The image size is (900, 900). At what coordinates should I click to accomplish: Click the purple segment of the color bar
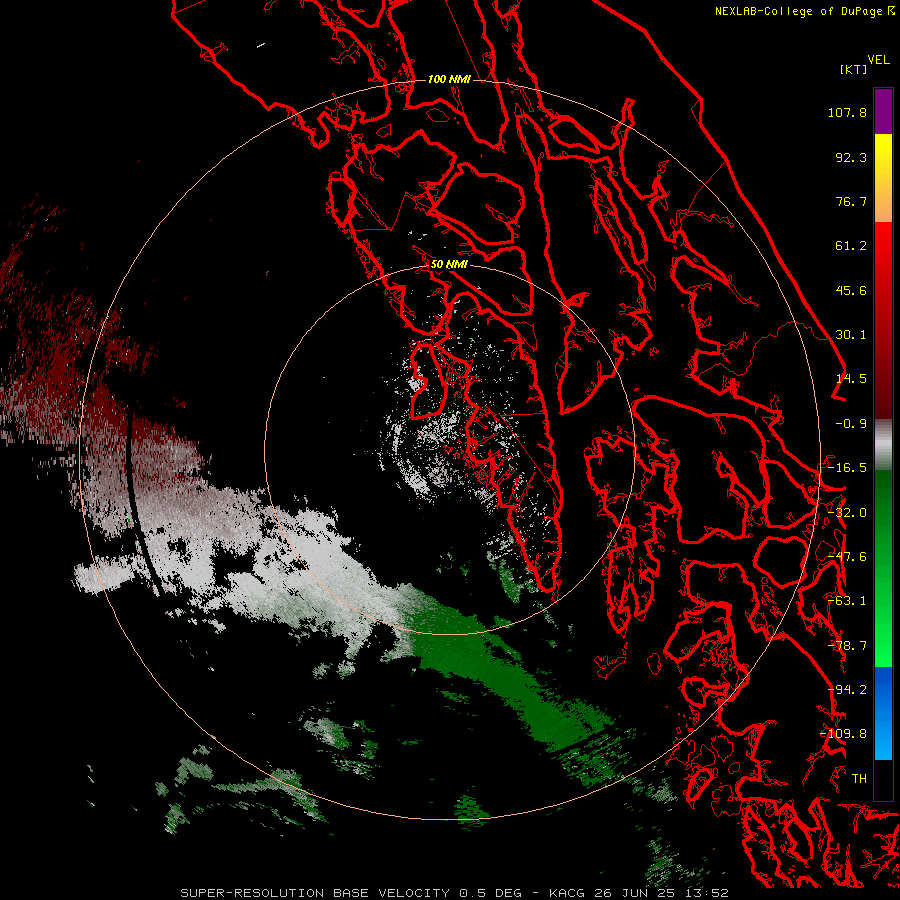pyautogui.click(x=883, y=112)
